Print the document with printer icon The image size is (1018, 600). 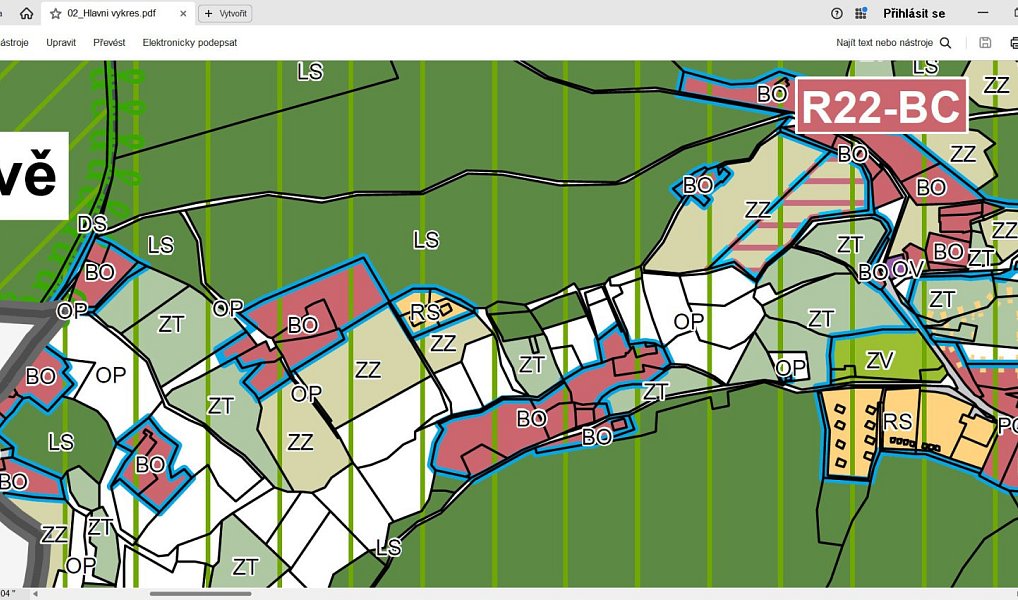(1014, 43)
